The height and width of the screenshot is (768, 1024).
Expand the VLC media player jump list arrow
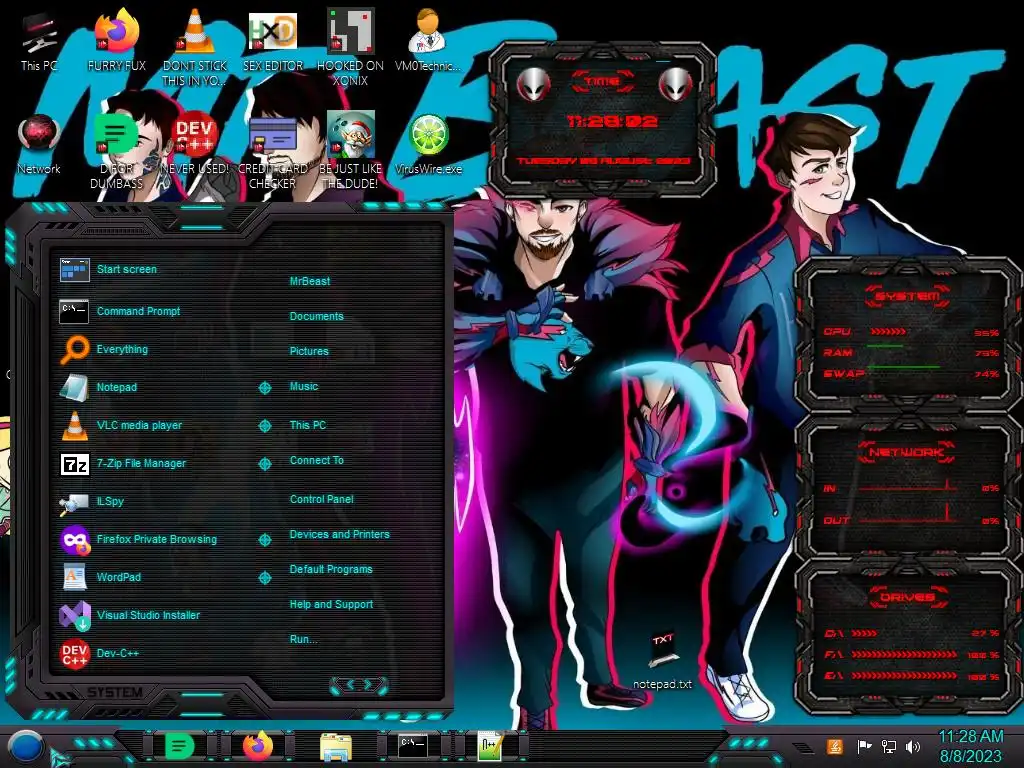coord(264,426)
